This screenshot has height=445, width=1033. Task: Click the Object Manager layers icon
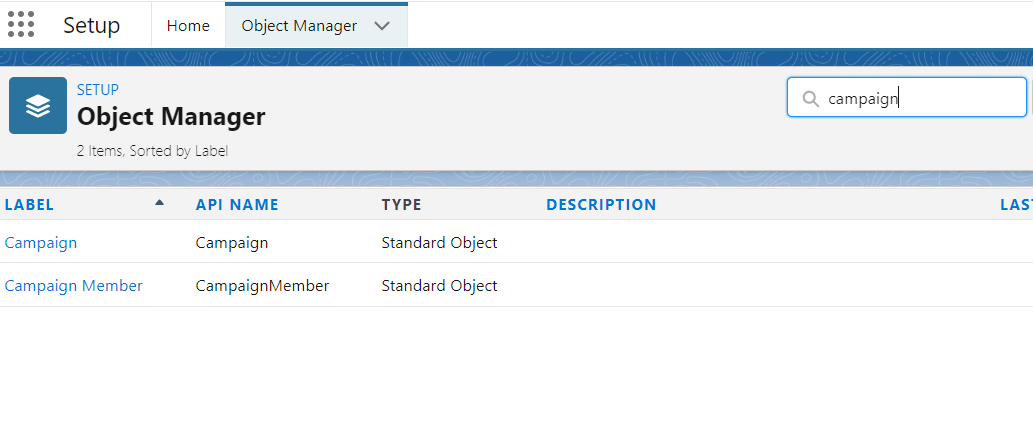pos(38,105)
